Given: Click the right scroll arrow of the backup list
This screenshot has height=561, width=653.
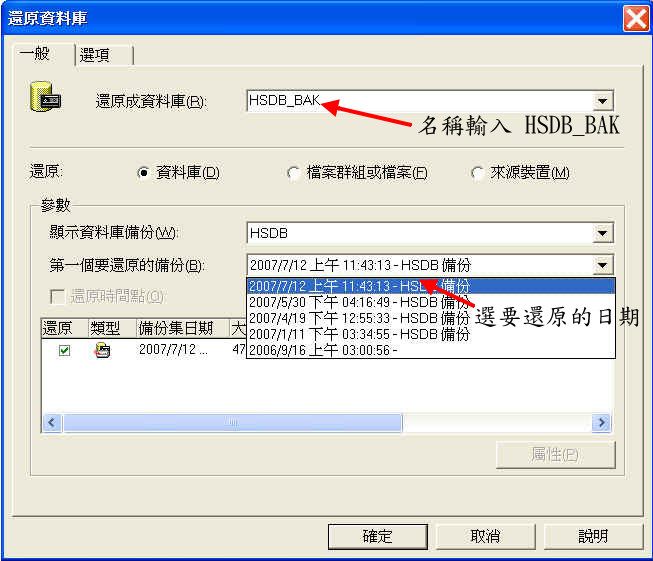Looking at the screenshot, I should tap(601, 423).
